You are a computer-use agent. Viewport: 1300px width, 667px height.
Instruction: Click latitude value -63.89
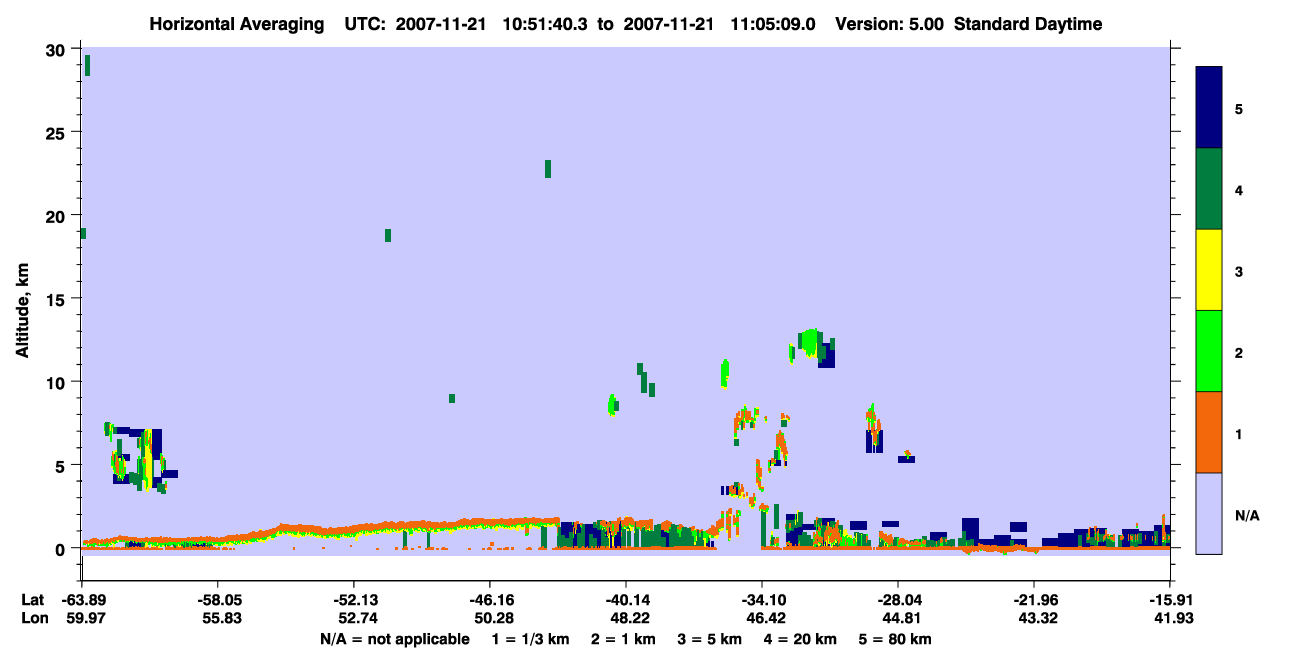[82, 600]
